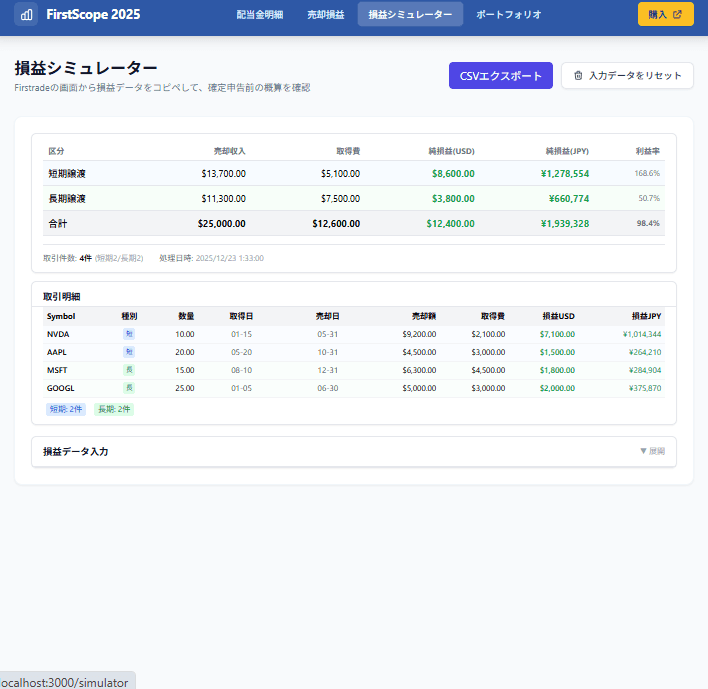708x689 pixels.
Task: Open the 配当金明細 tab
Action: (259, 15)
